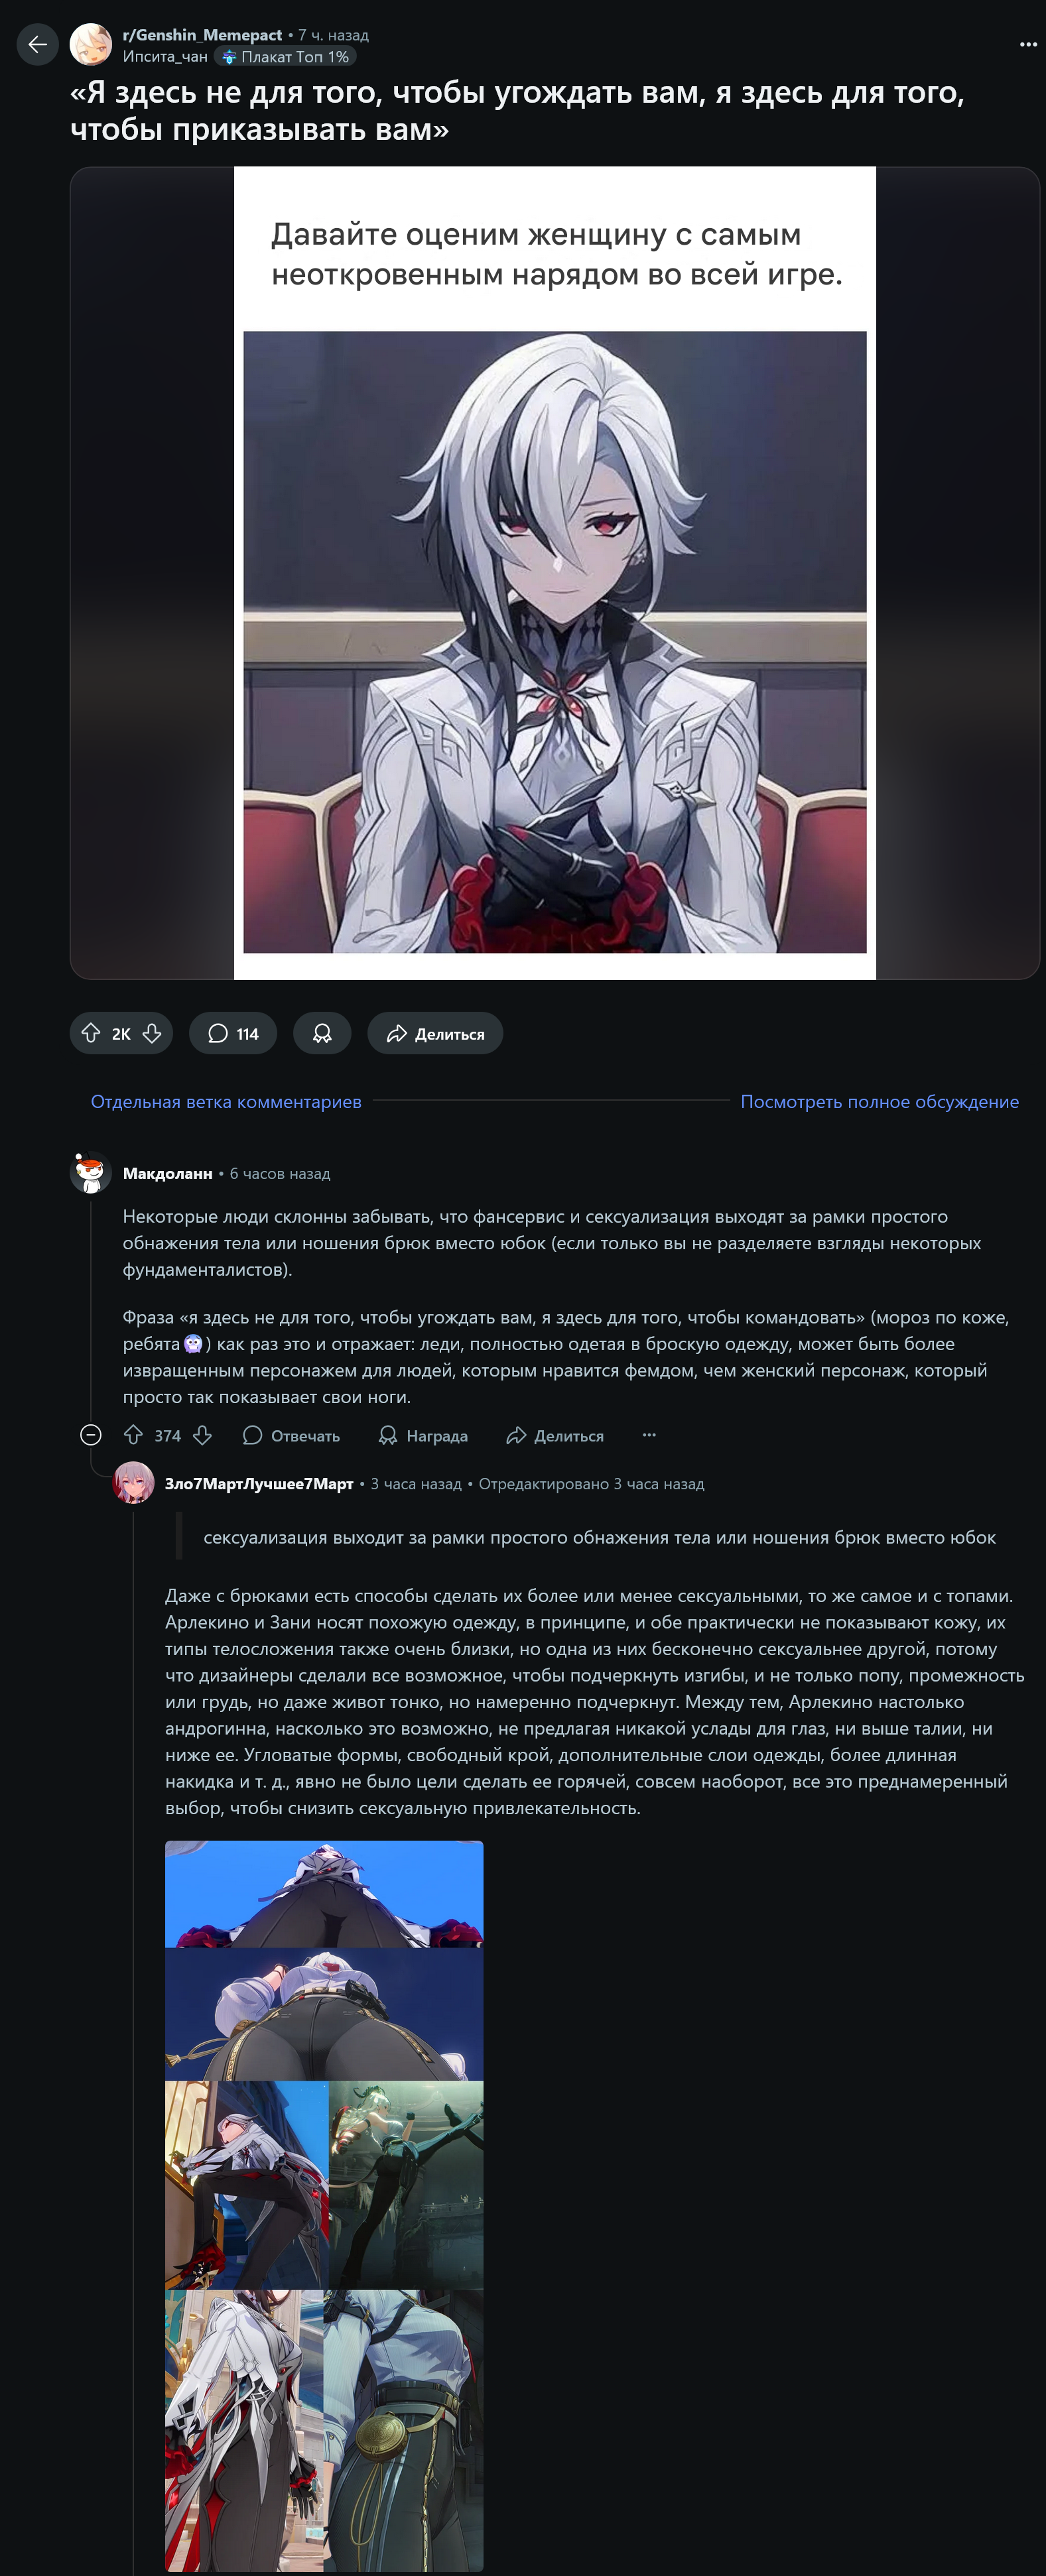
Task: Share Макдоланн's comment via Делиться
Action: 555,1435
